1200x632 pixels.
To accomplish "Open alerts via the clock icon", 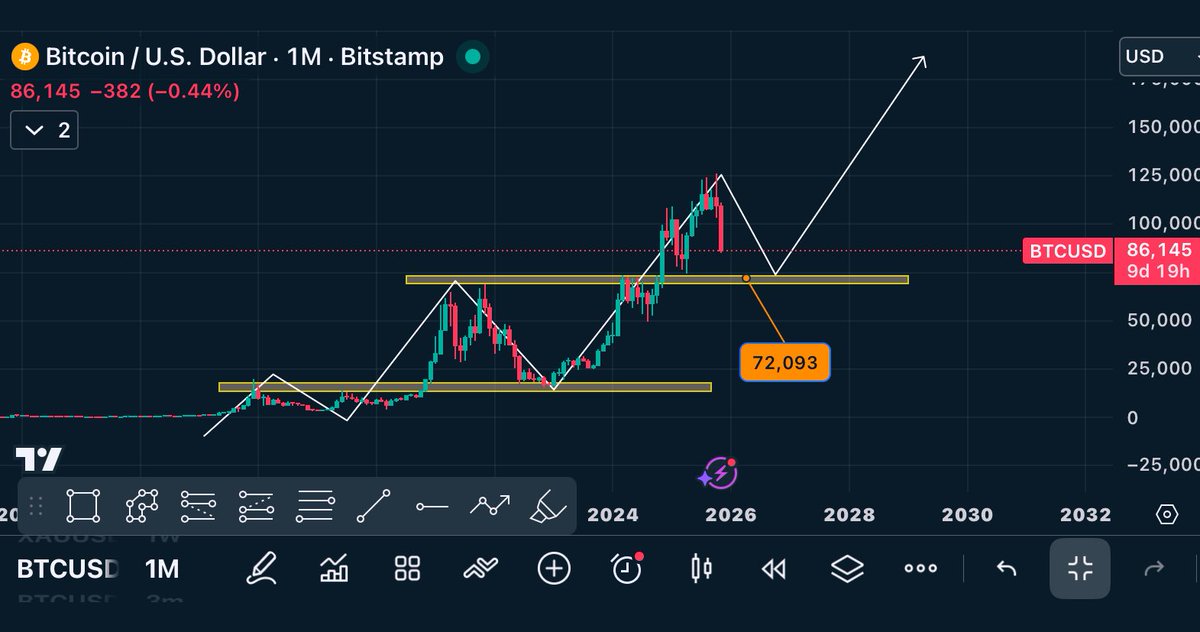I will (x=625, y=568).
